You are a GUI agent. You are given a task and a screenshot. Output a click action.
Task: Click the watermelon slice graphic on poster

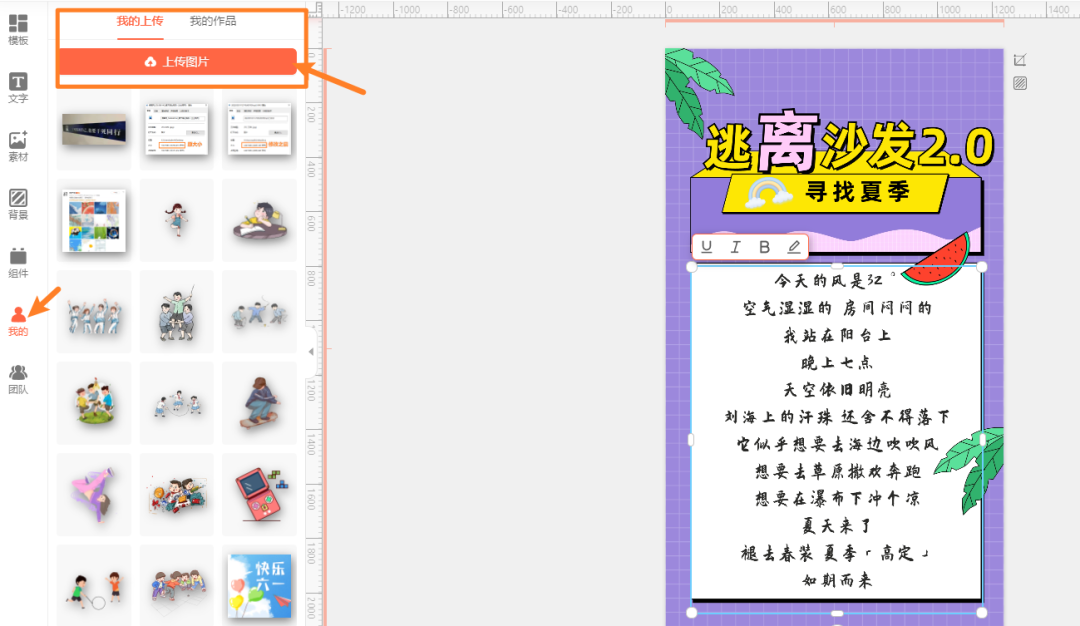pyautogui.click(x=937, y=259)
